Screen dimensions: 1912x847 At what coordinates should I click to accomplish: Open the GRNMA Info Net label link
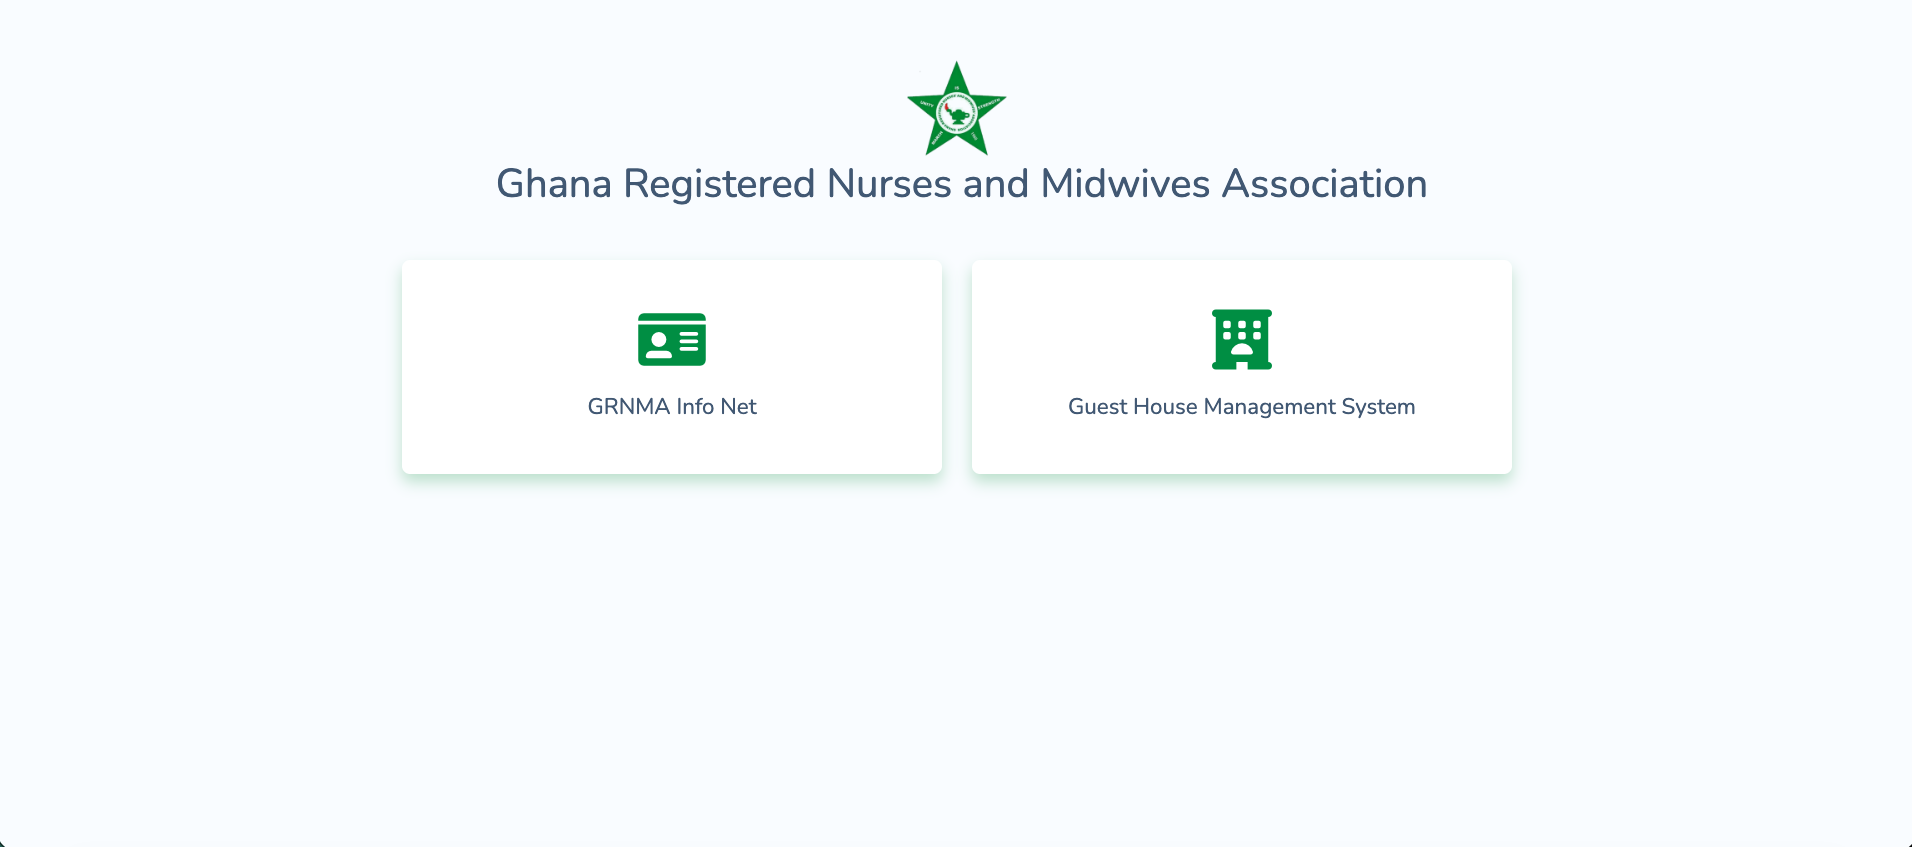tap(672, 407)
